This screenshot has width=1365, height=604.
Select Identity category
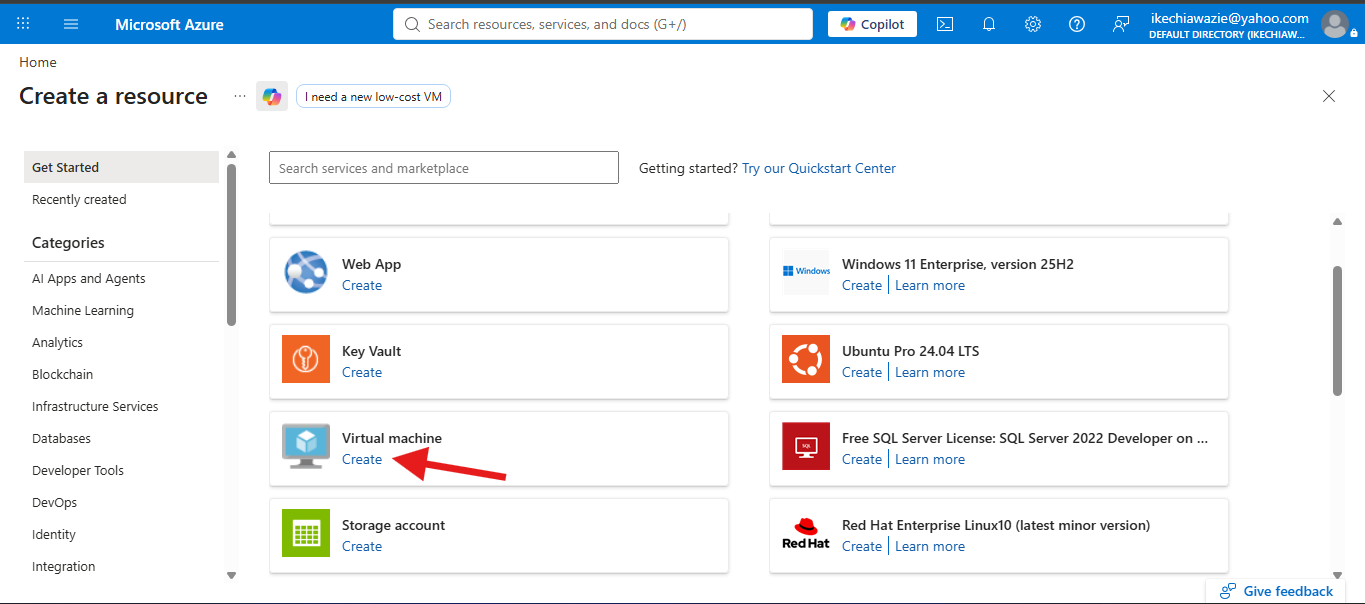54,535
